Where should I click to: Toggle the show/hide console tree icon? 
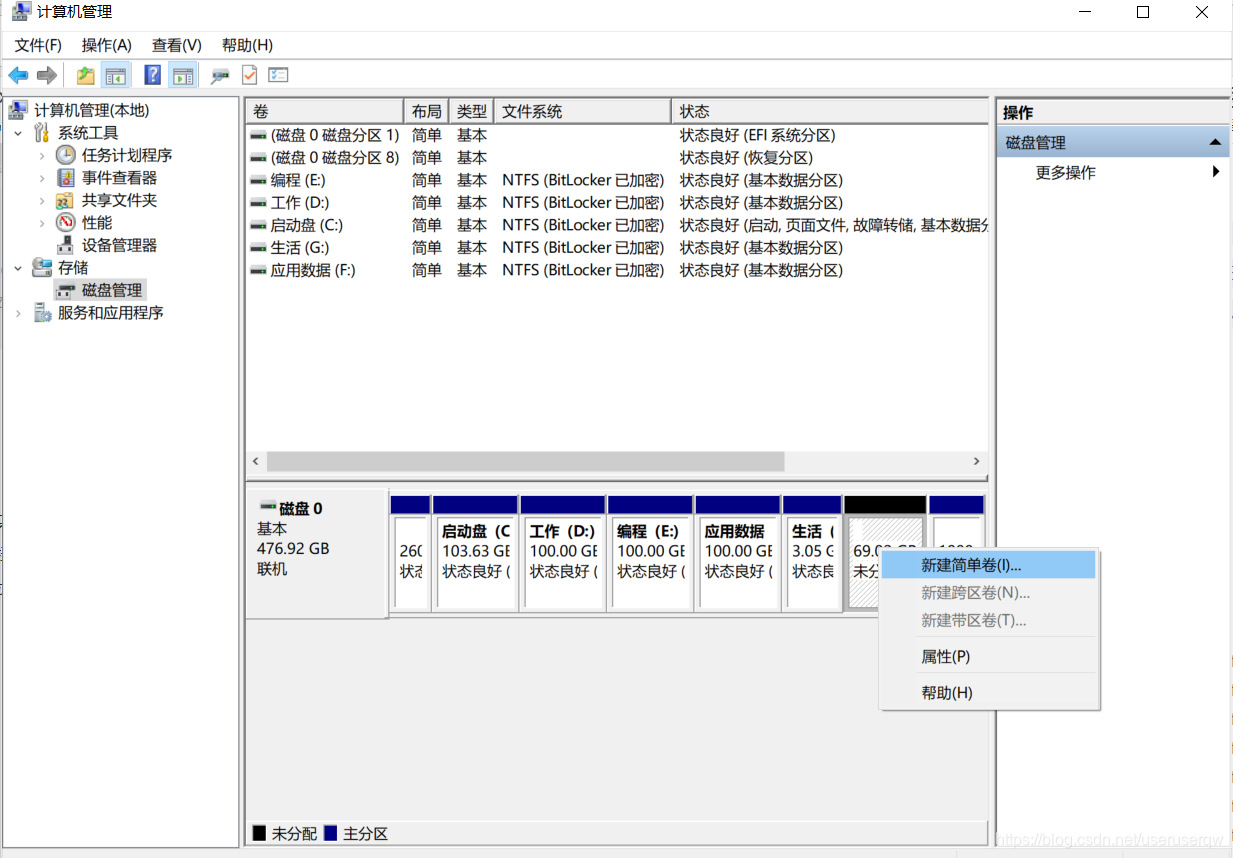click(x=116, y=75)
